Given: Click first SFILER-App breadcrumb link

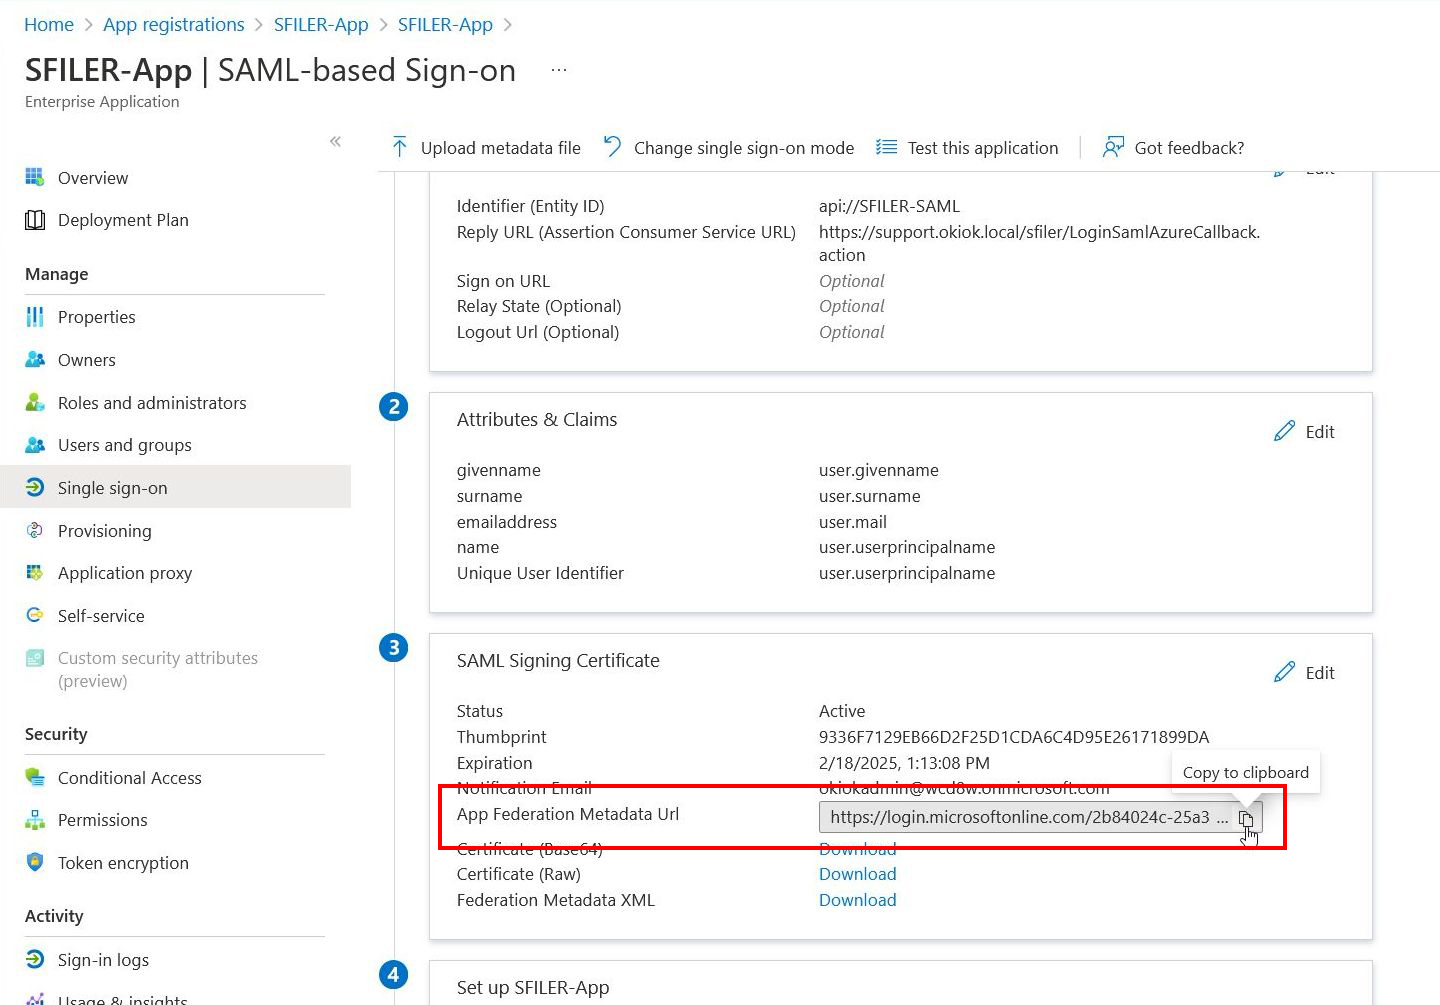Looking at the screenshot, I should [x=321, y=24].
